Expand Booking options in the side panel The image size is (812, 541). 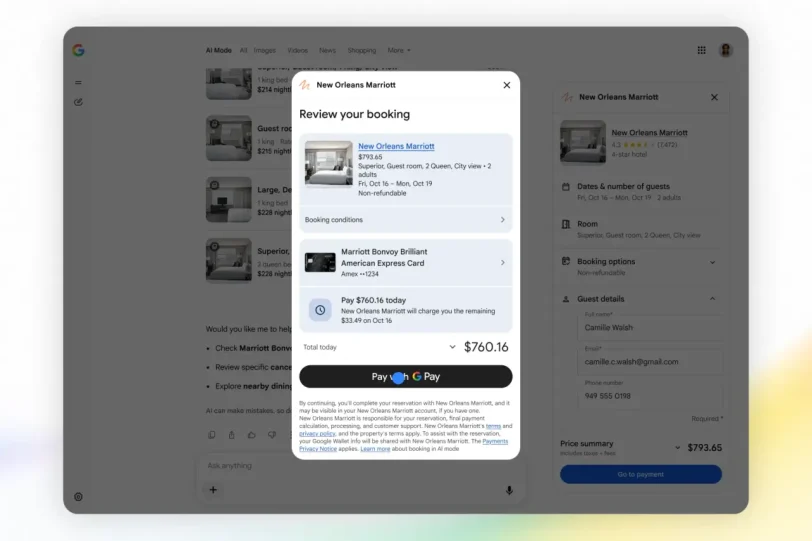(x=713, y=262)
